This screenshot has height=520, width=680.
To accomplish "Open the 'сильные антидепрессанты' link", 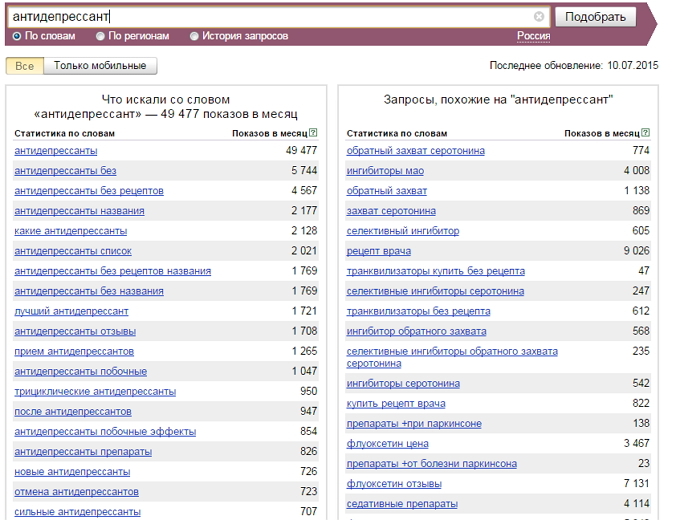I will [78, 512].
